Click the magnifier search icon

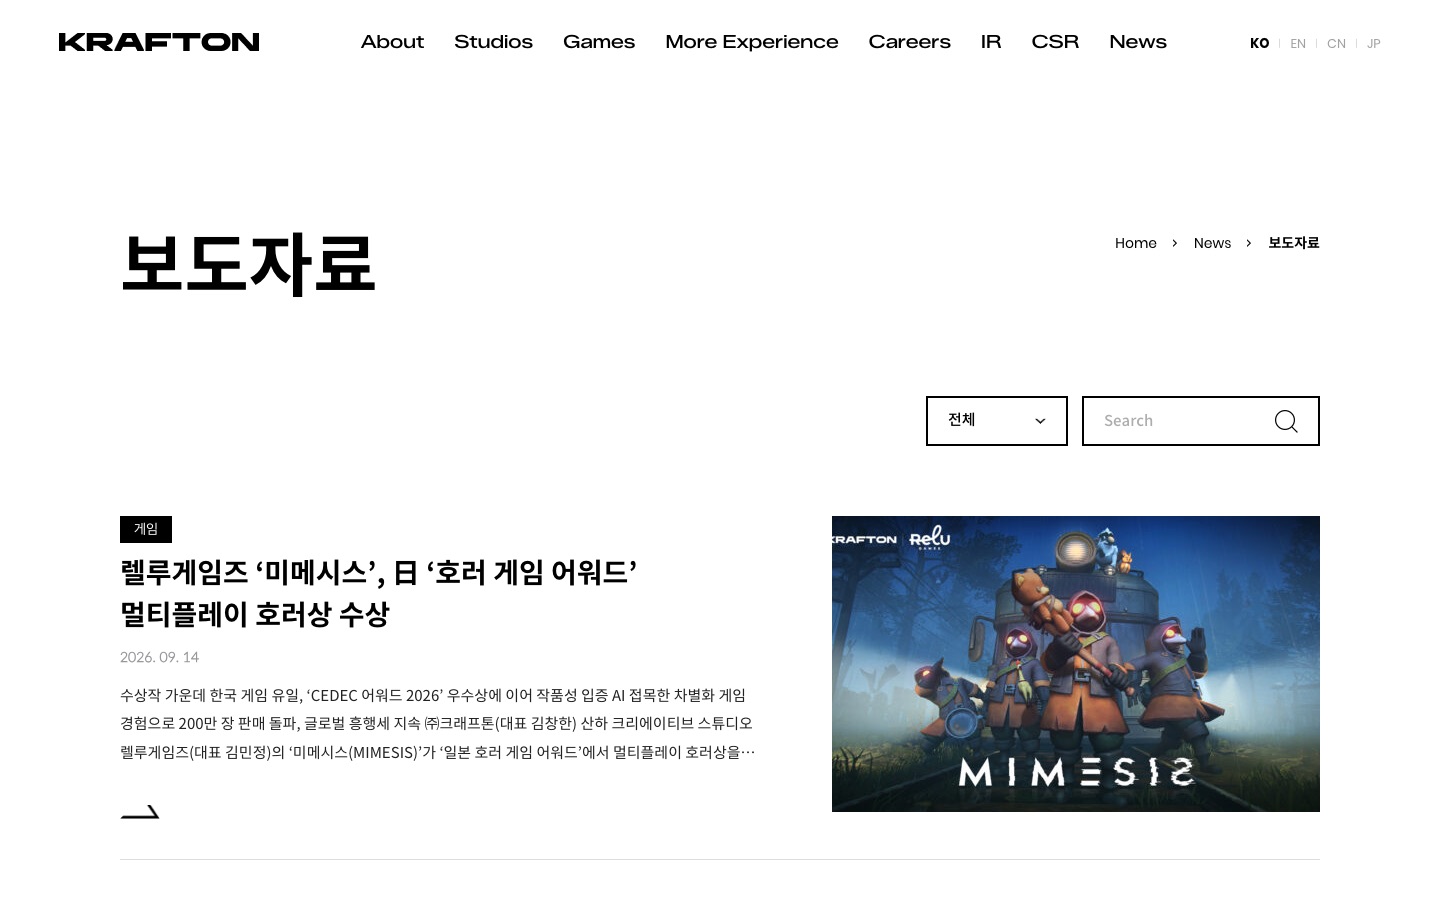tap(1286, 421)
